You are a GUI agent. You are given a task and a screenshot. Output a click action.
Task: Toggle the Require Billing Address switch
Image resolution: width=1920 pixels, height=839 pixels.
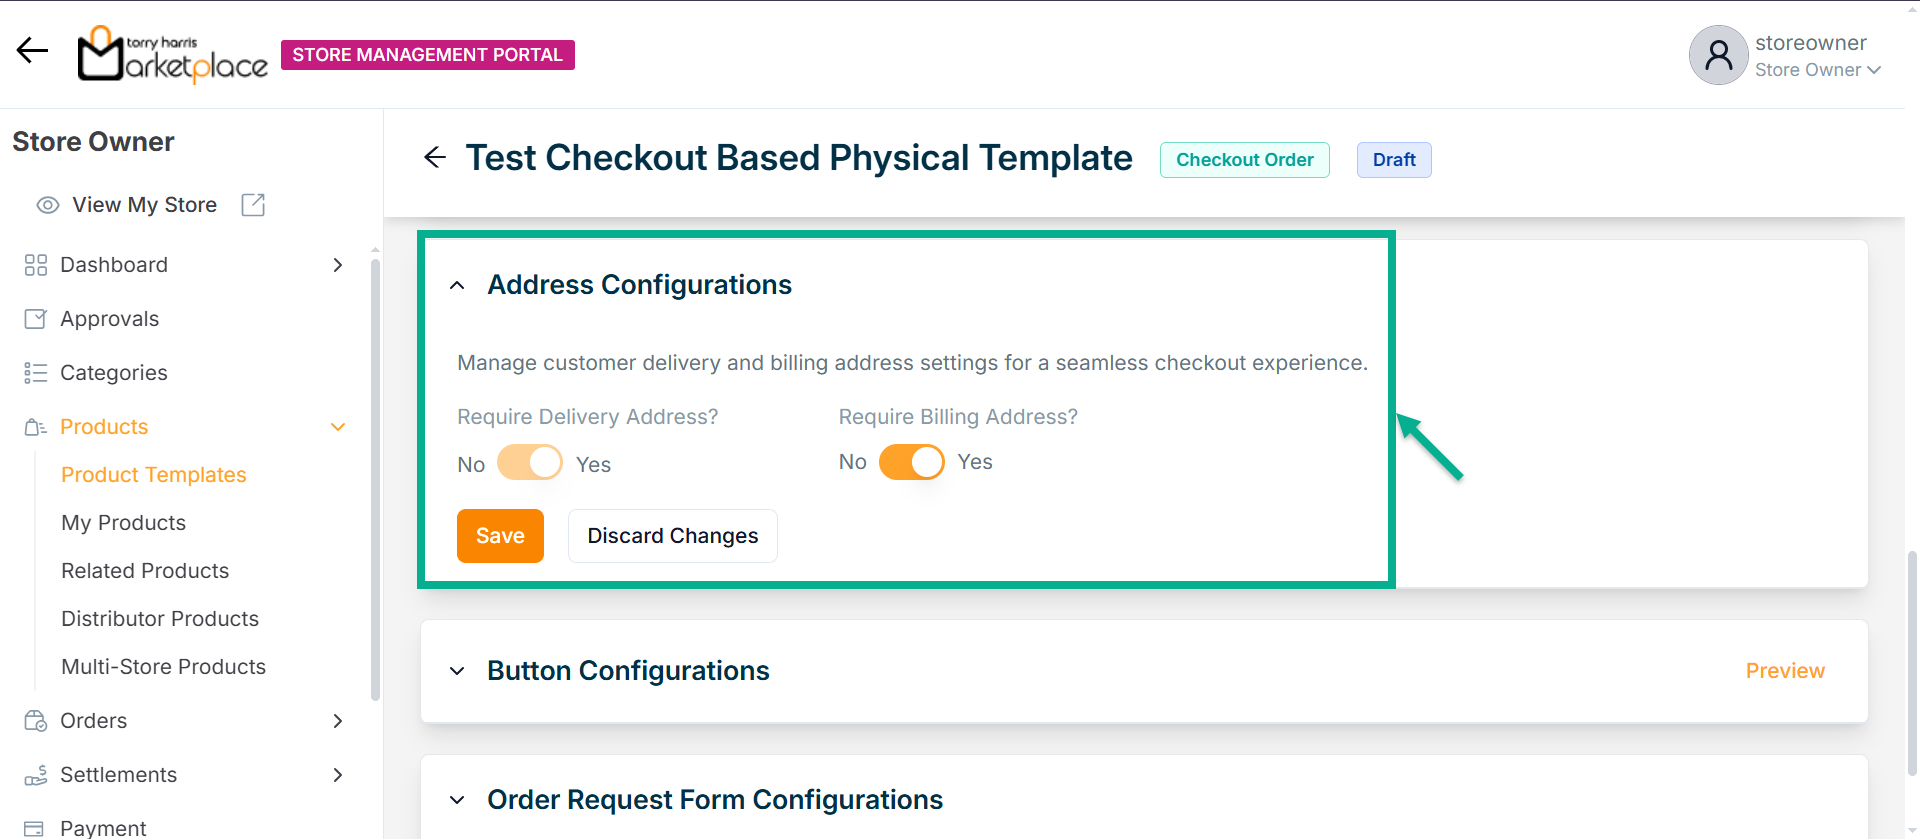pos(911,462)
